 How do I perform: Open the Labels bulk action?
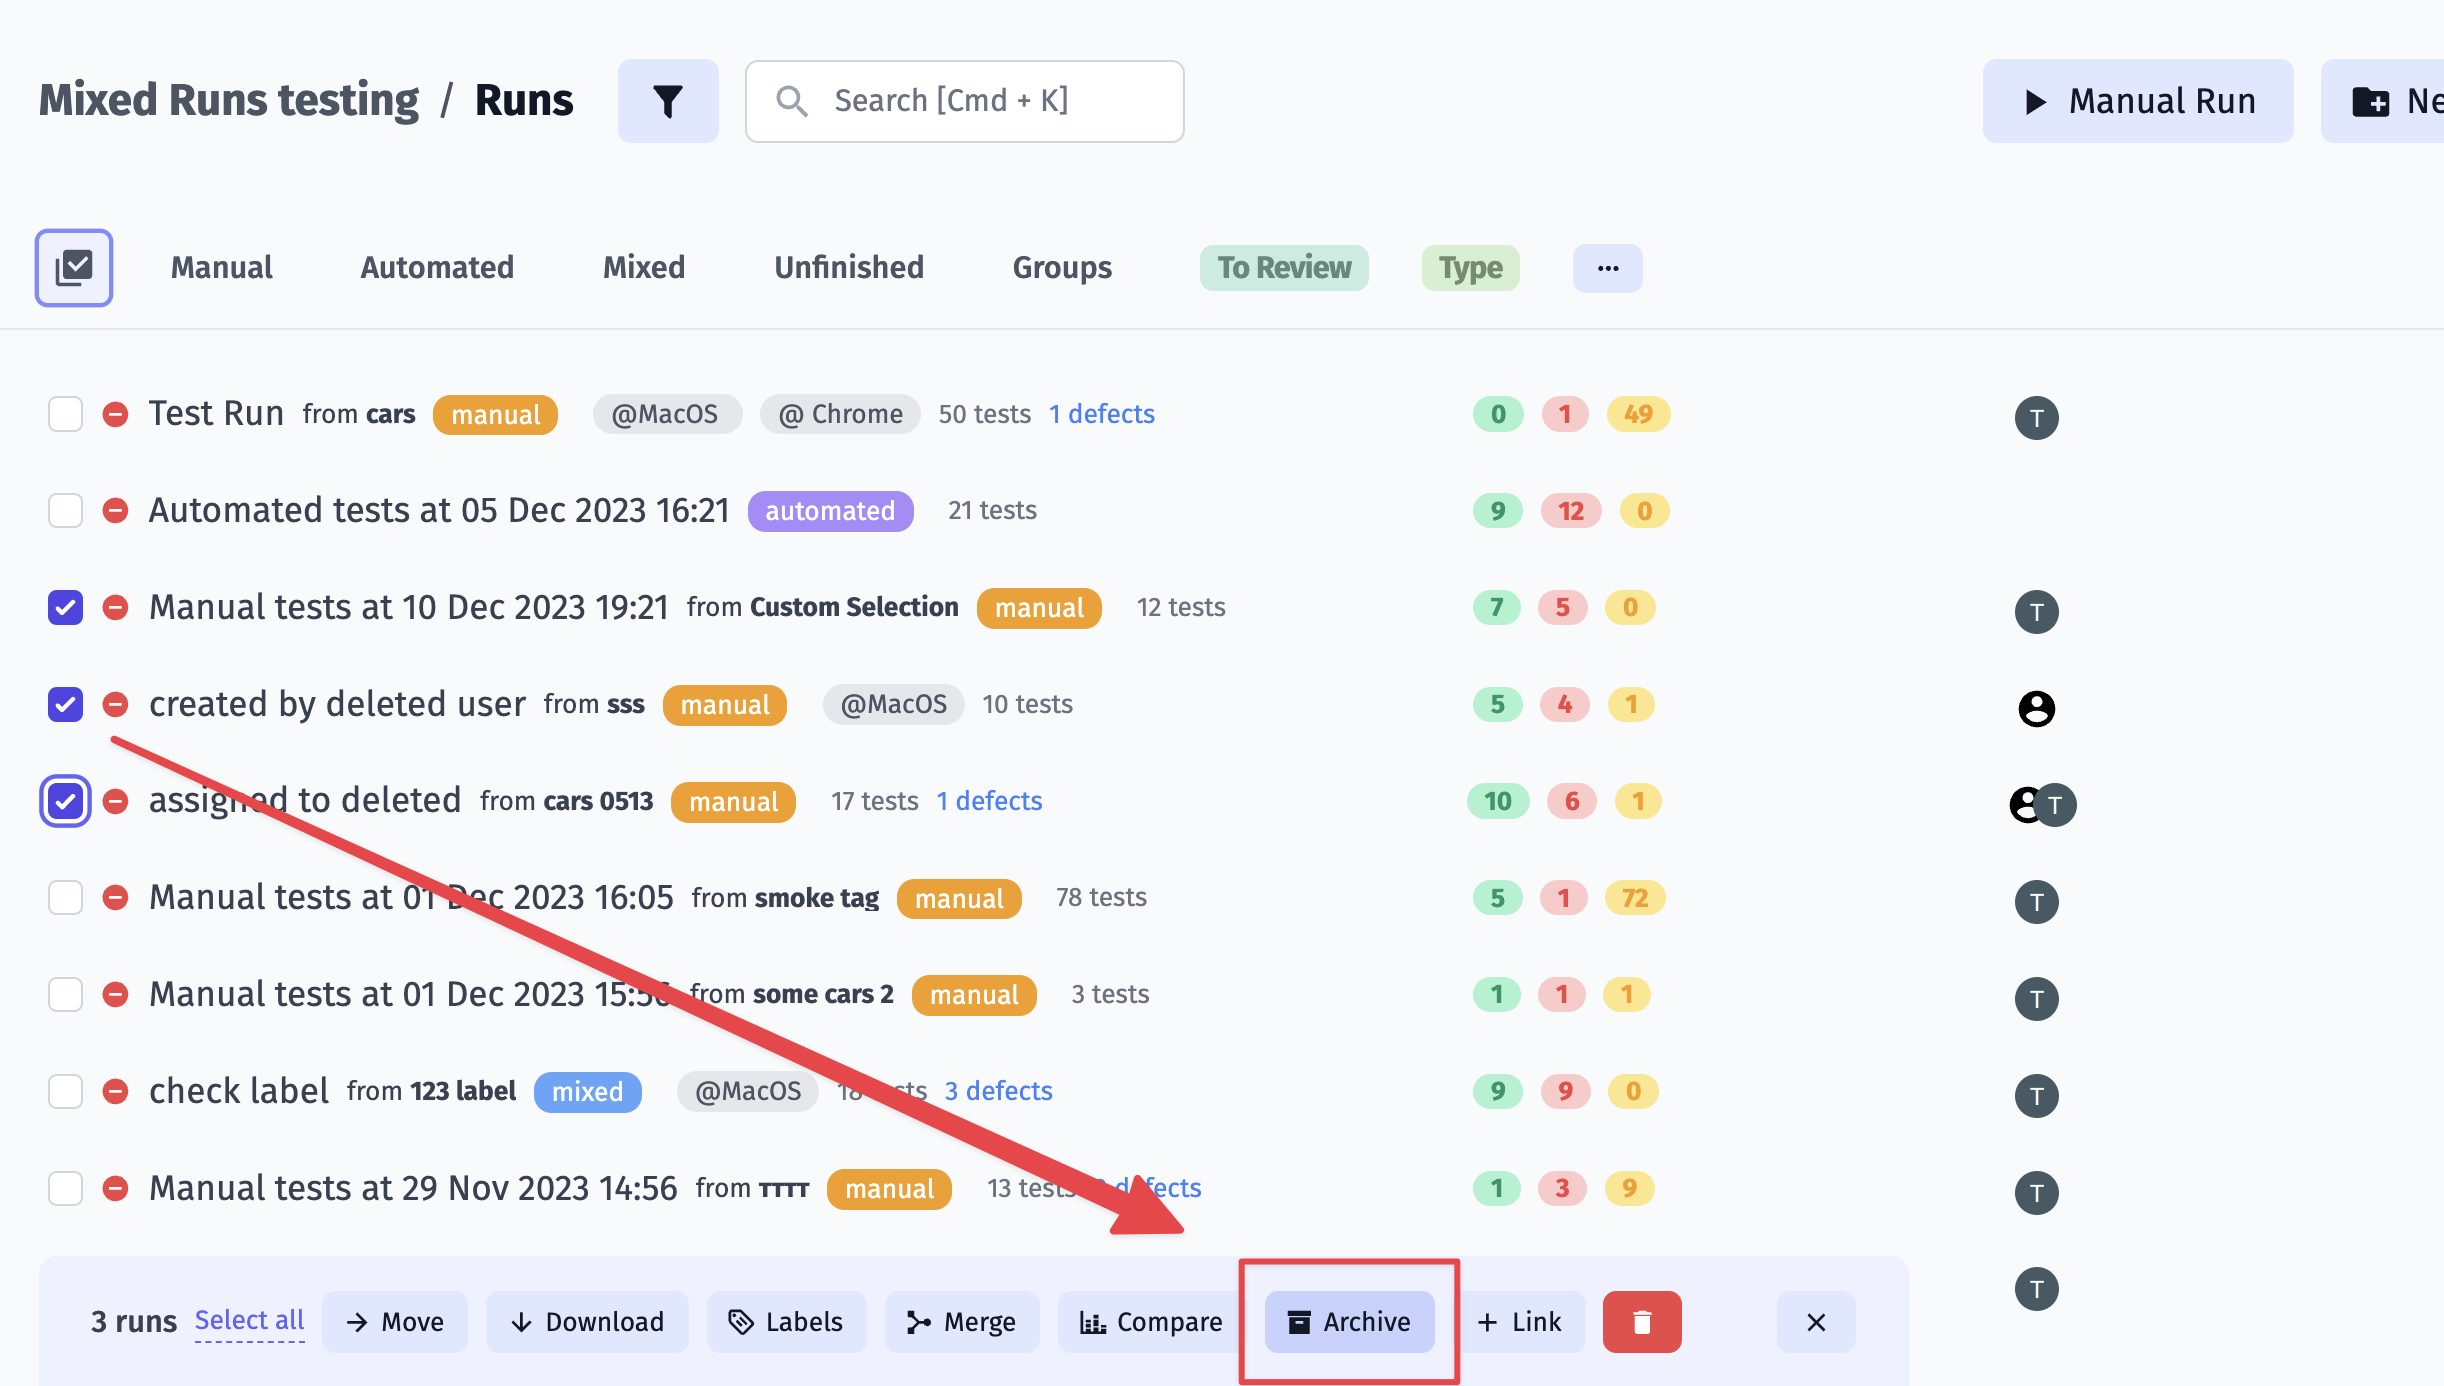click(x=787, y=1322)
